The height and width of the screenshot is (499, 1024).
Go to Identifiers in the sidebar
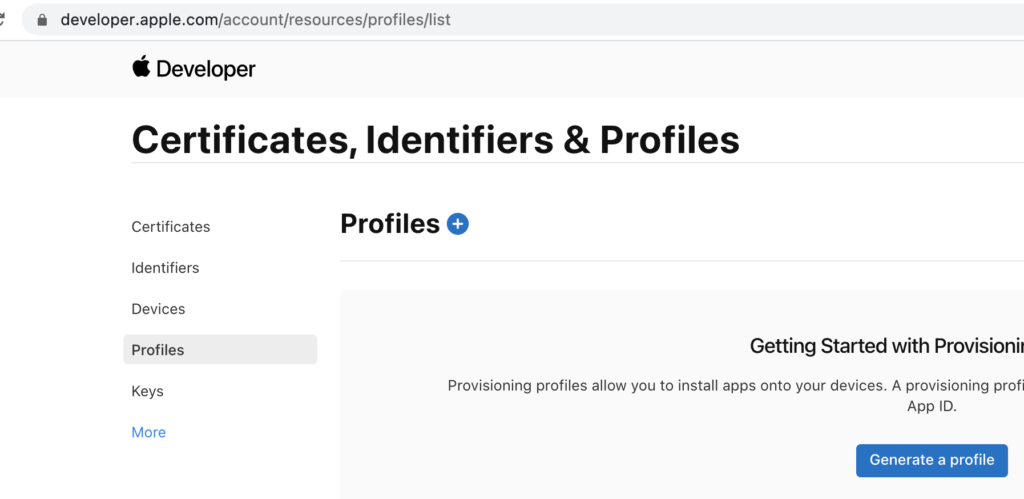(165, 268)
